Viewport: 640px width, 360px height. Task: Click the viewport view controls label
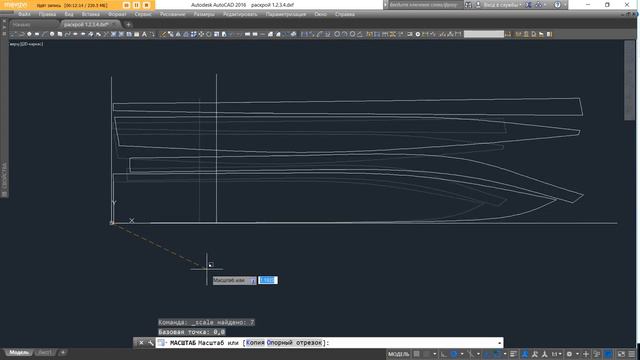point(26,44)
